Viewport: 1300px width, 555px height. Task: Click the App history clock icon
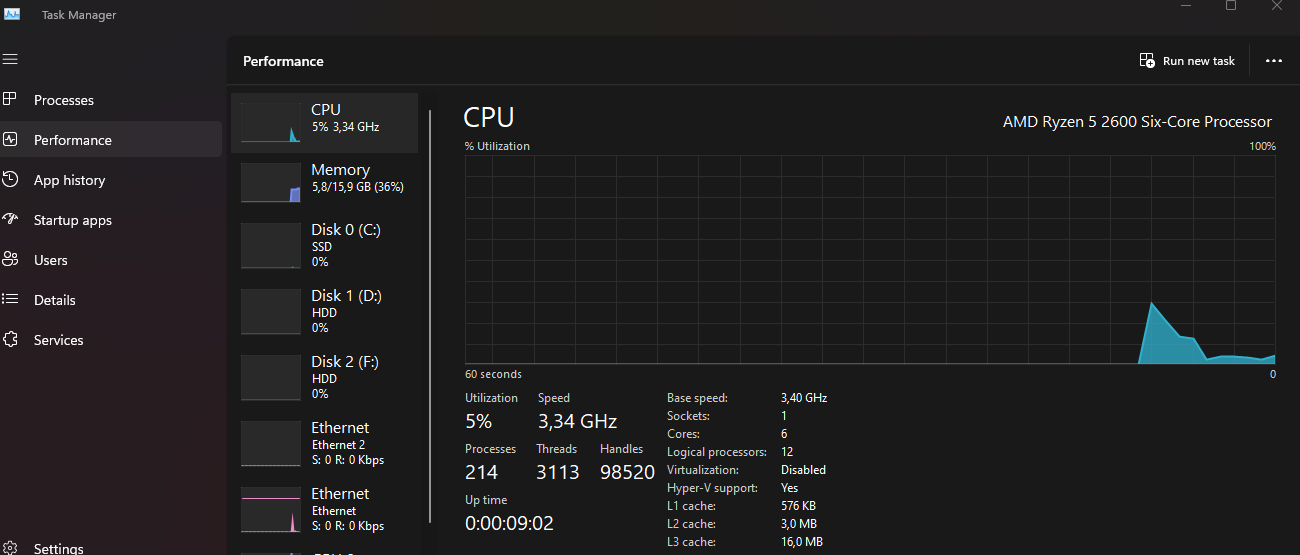pos(10,179)
